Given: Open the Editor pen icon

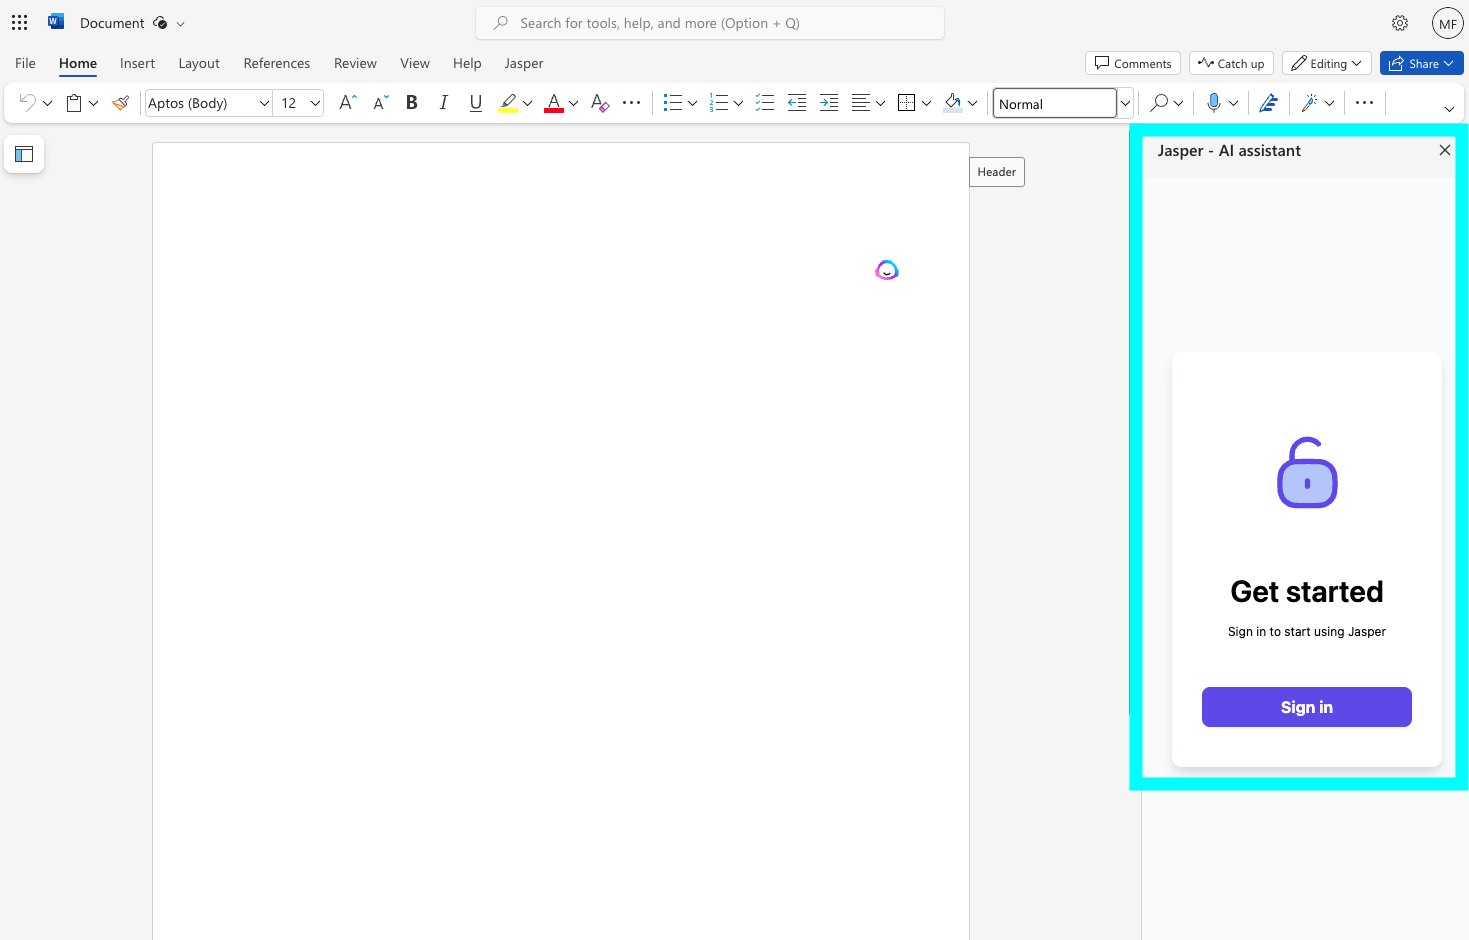Looking at the screenshot, I should pos(1268,102).
